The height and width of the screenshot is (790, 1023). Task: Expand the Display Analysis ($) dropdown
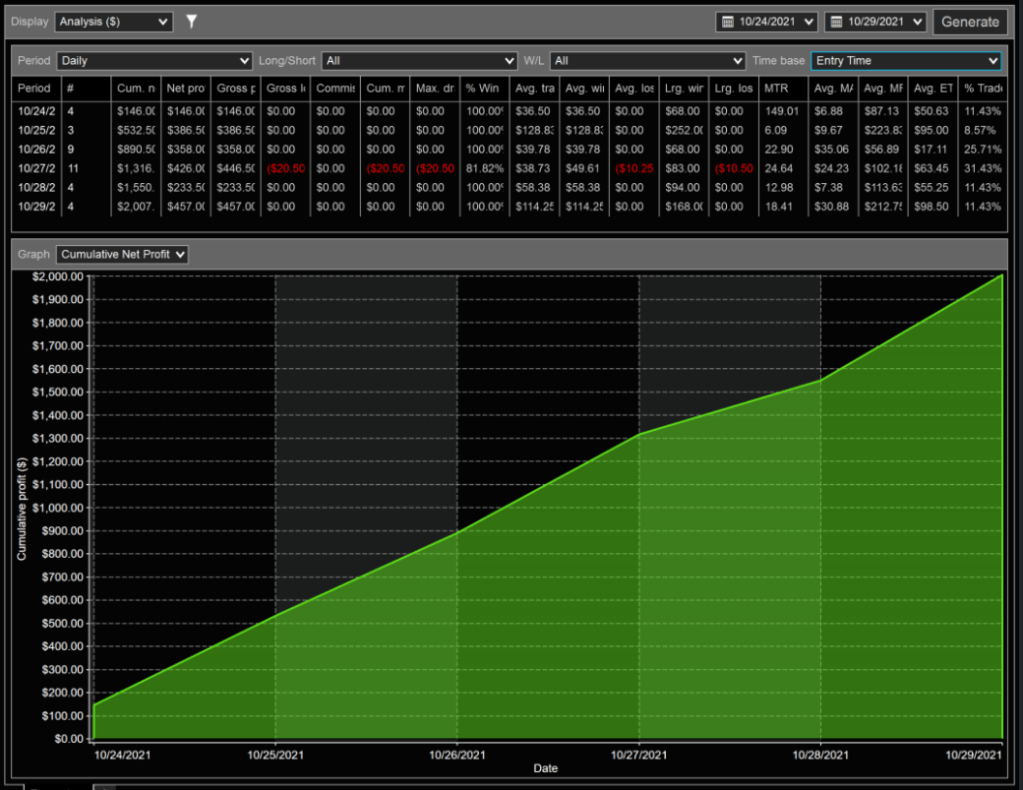point(114,21)
